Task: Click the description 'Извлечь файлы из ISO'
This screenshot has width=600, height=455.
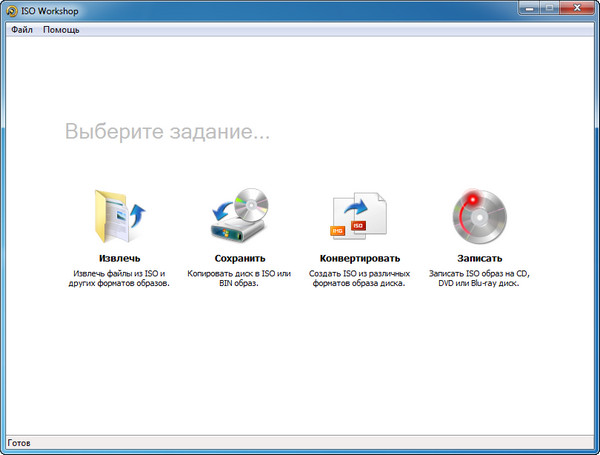Action: (x=119, y=277)
